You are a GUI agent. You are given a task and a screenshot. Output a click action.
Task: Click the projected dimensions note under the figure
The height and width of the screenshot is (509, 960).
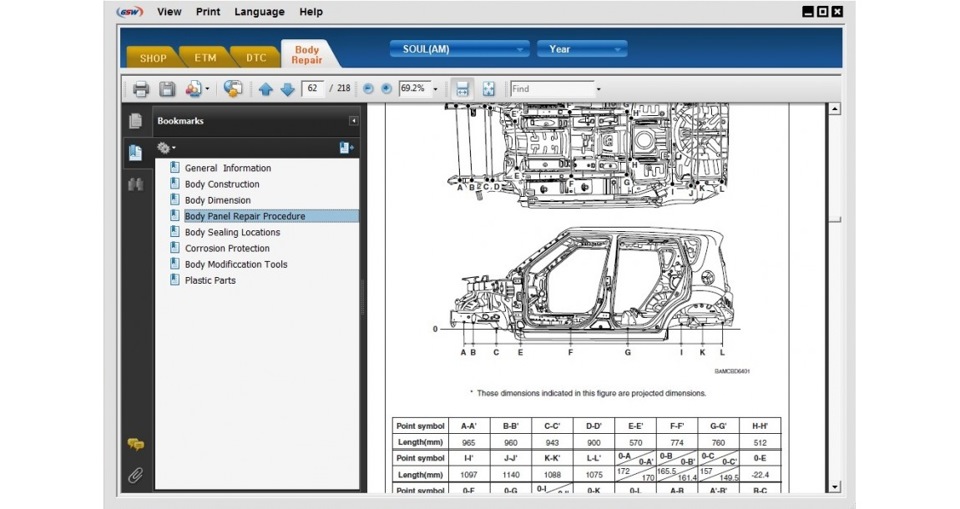tap(588, 393)
